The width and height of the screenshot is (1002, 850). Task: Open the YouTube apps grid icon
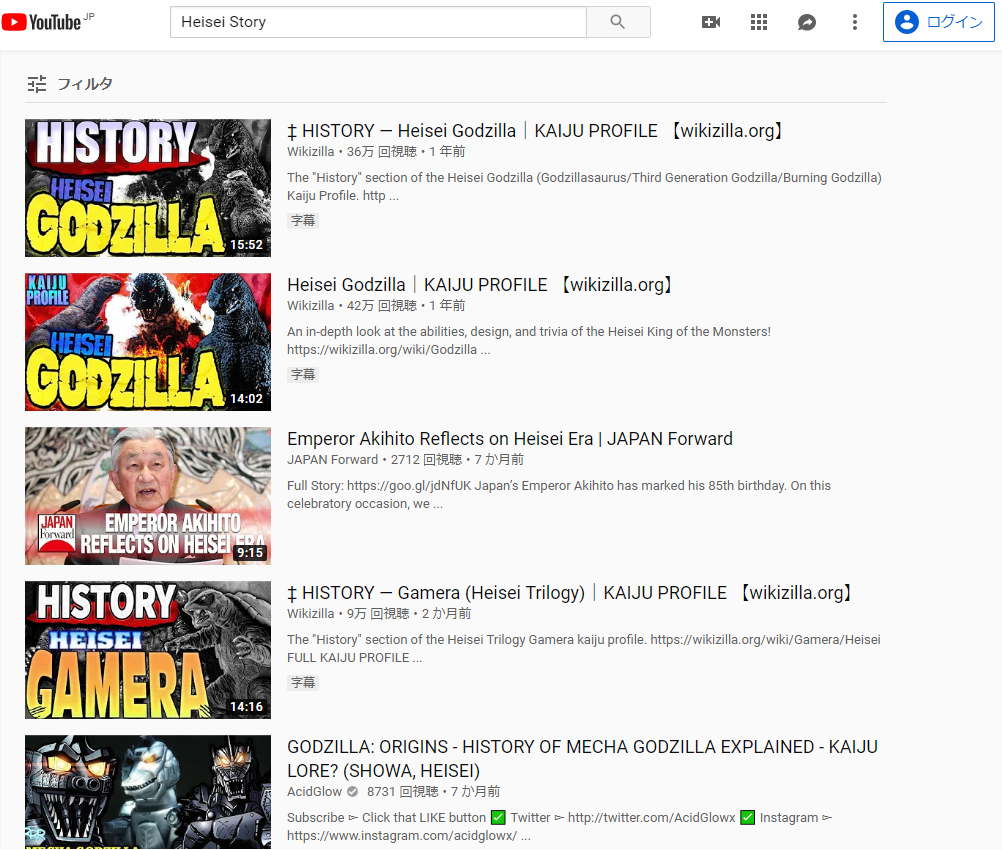759,22
